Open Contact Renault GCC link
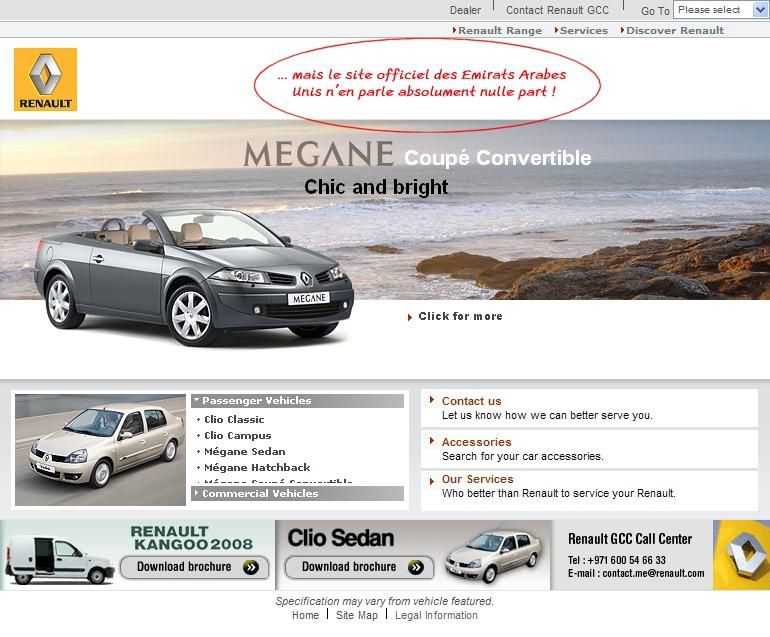 (x=557, y=10)
